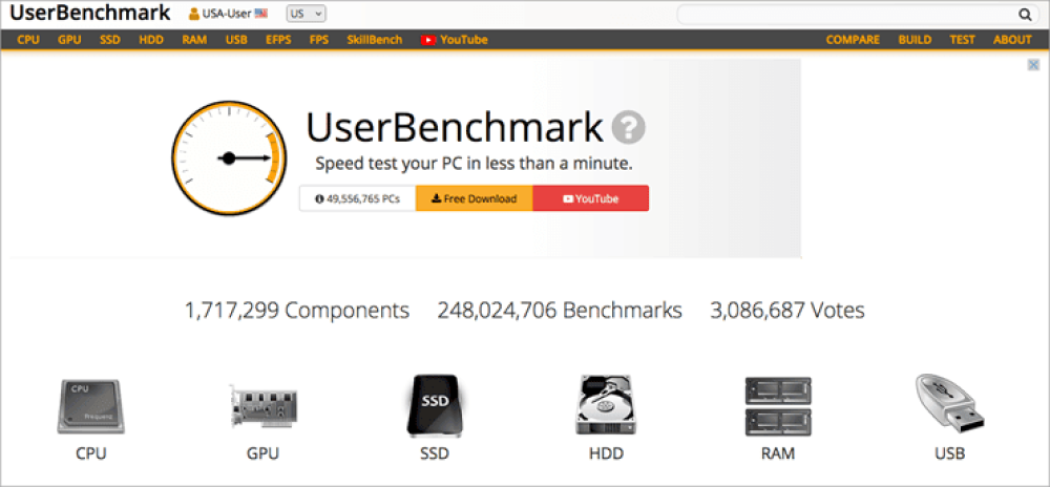1050x487 pixels.
Task: Click the red YouTube icon in navbar
Action: [x=429, y=40]
